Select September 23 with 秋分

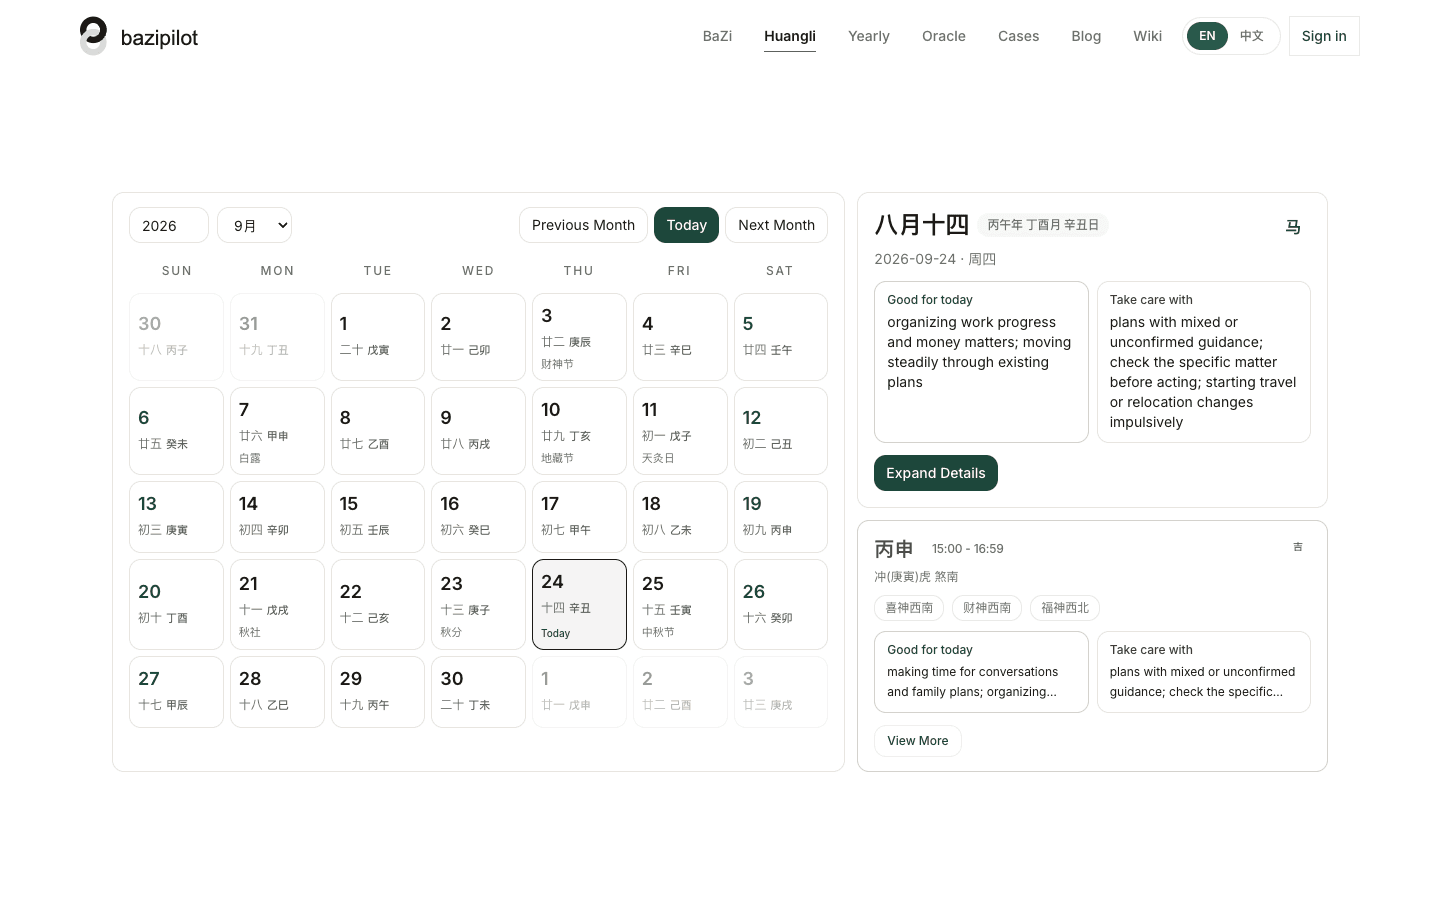pos(478,605)
